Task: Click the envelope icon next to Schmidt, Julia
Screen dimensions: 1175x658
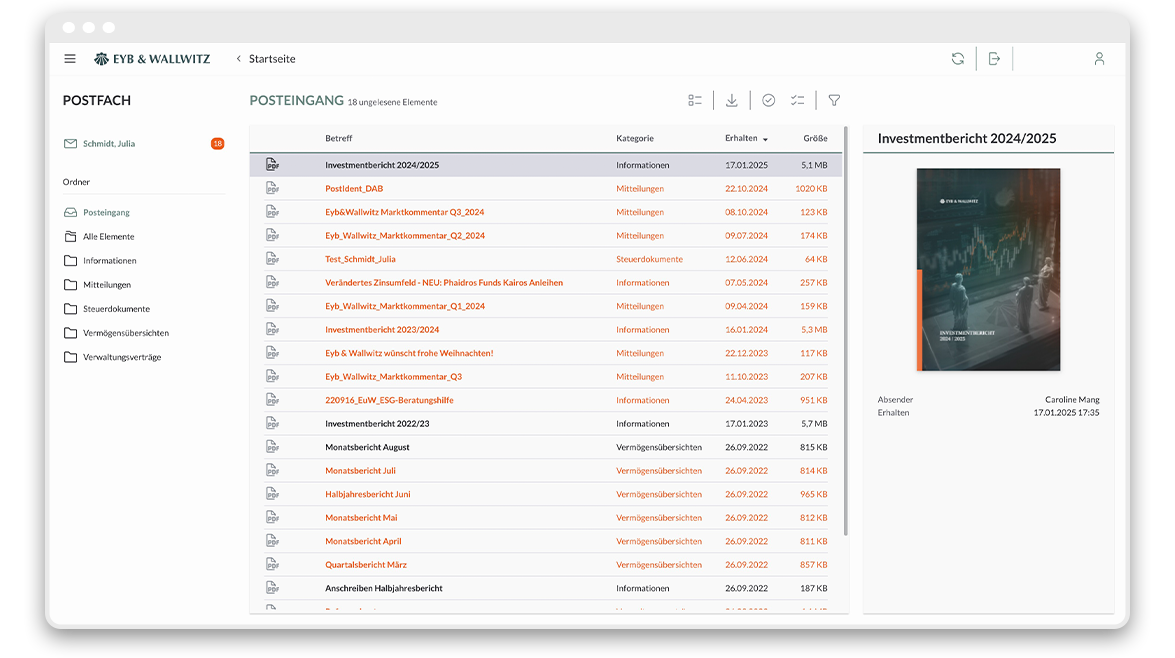Action: coord(70,143)
